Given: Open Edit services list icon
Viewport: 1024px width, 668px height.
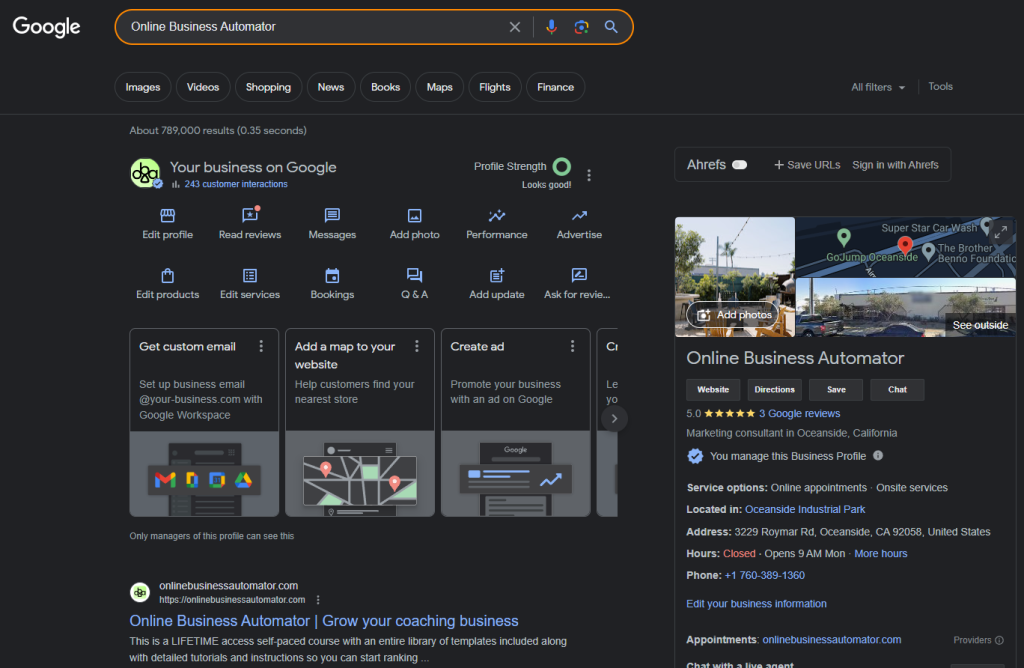Looking at the screenshot, I should coord(249,276).
